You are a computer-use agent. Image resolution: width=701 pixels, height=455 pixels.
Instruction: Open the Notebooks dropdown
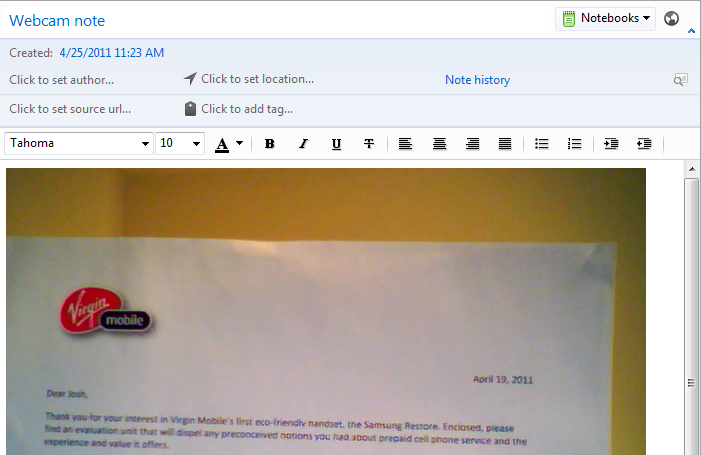click(605, 19)
